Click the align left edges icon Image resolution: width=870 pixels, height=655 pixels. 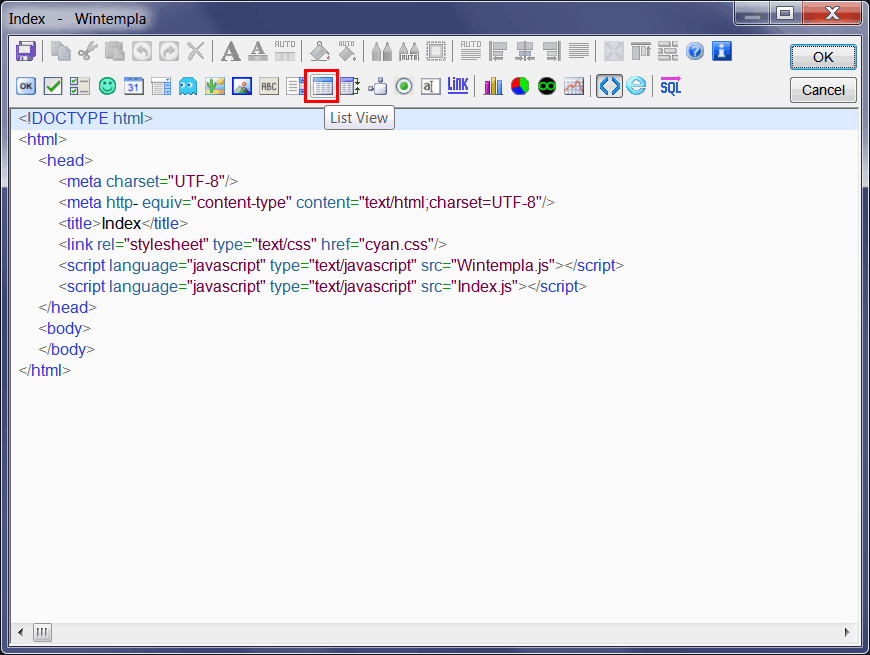498,52
